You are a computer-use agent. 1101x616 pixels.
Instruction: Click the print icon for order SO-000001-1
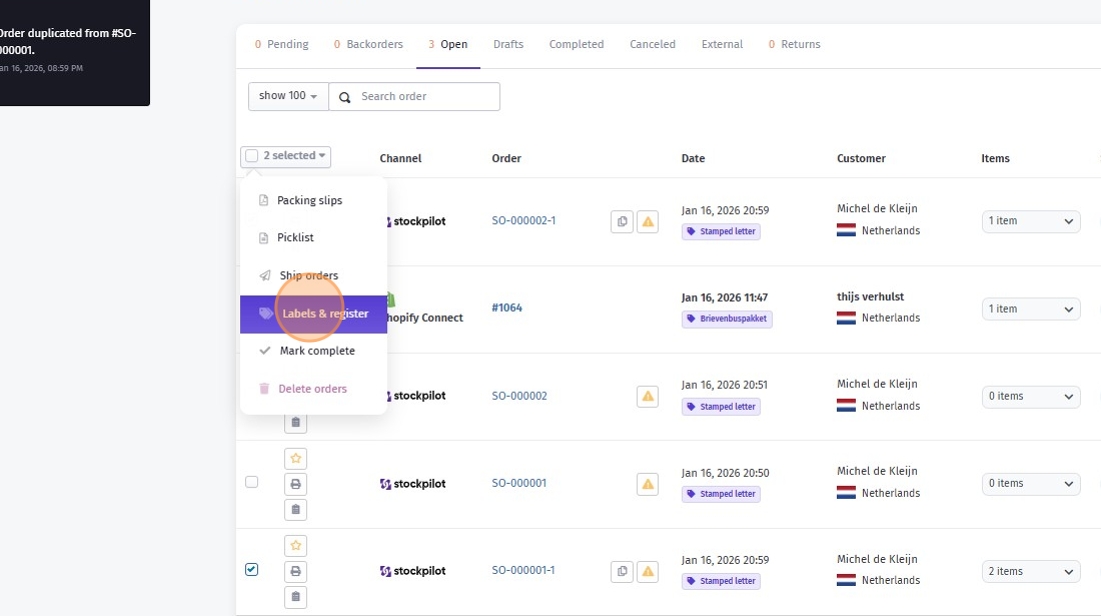click(295, 572)
